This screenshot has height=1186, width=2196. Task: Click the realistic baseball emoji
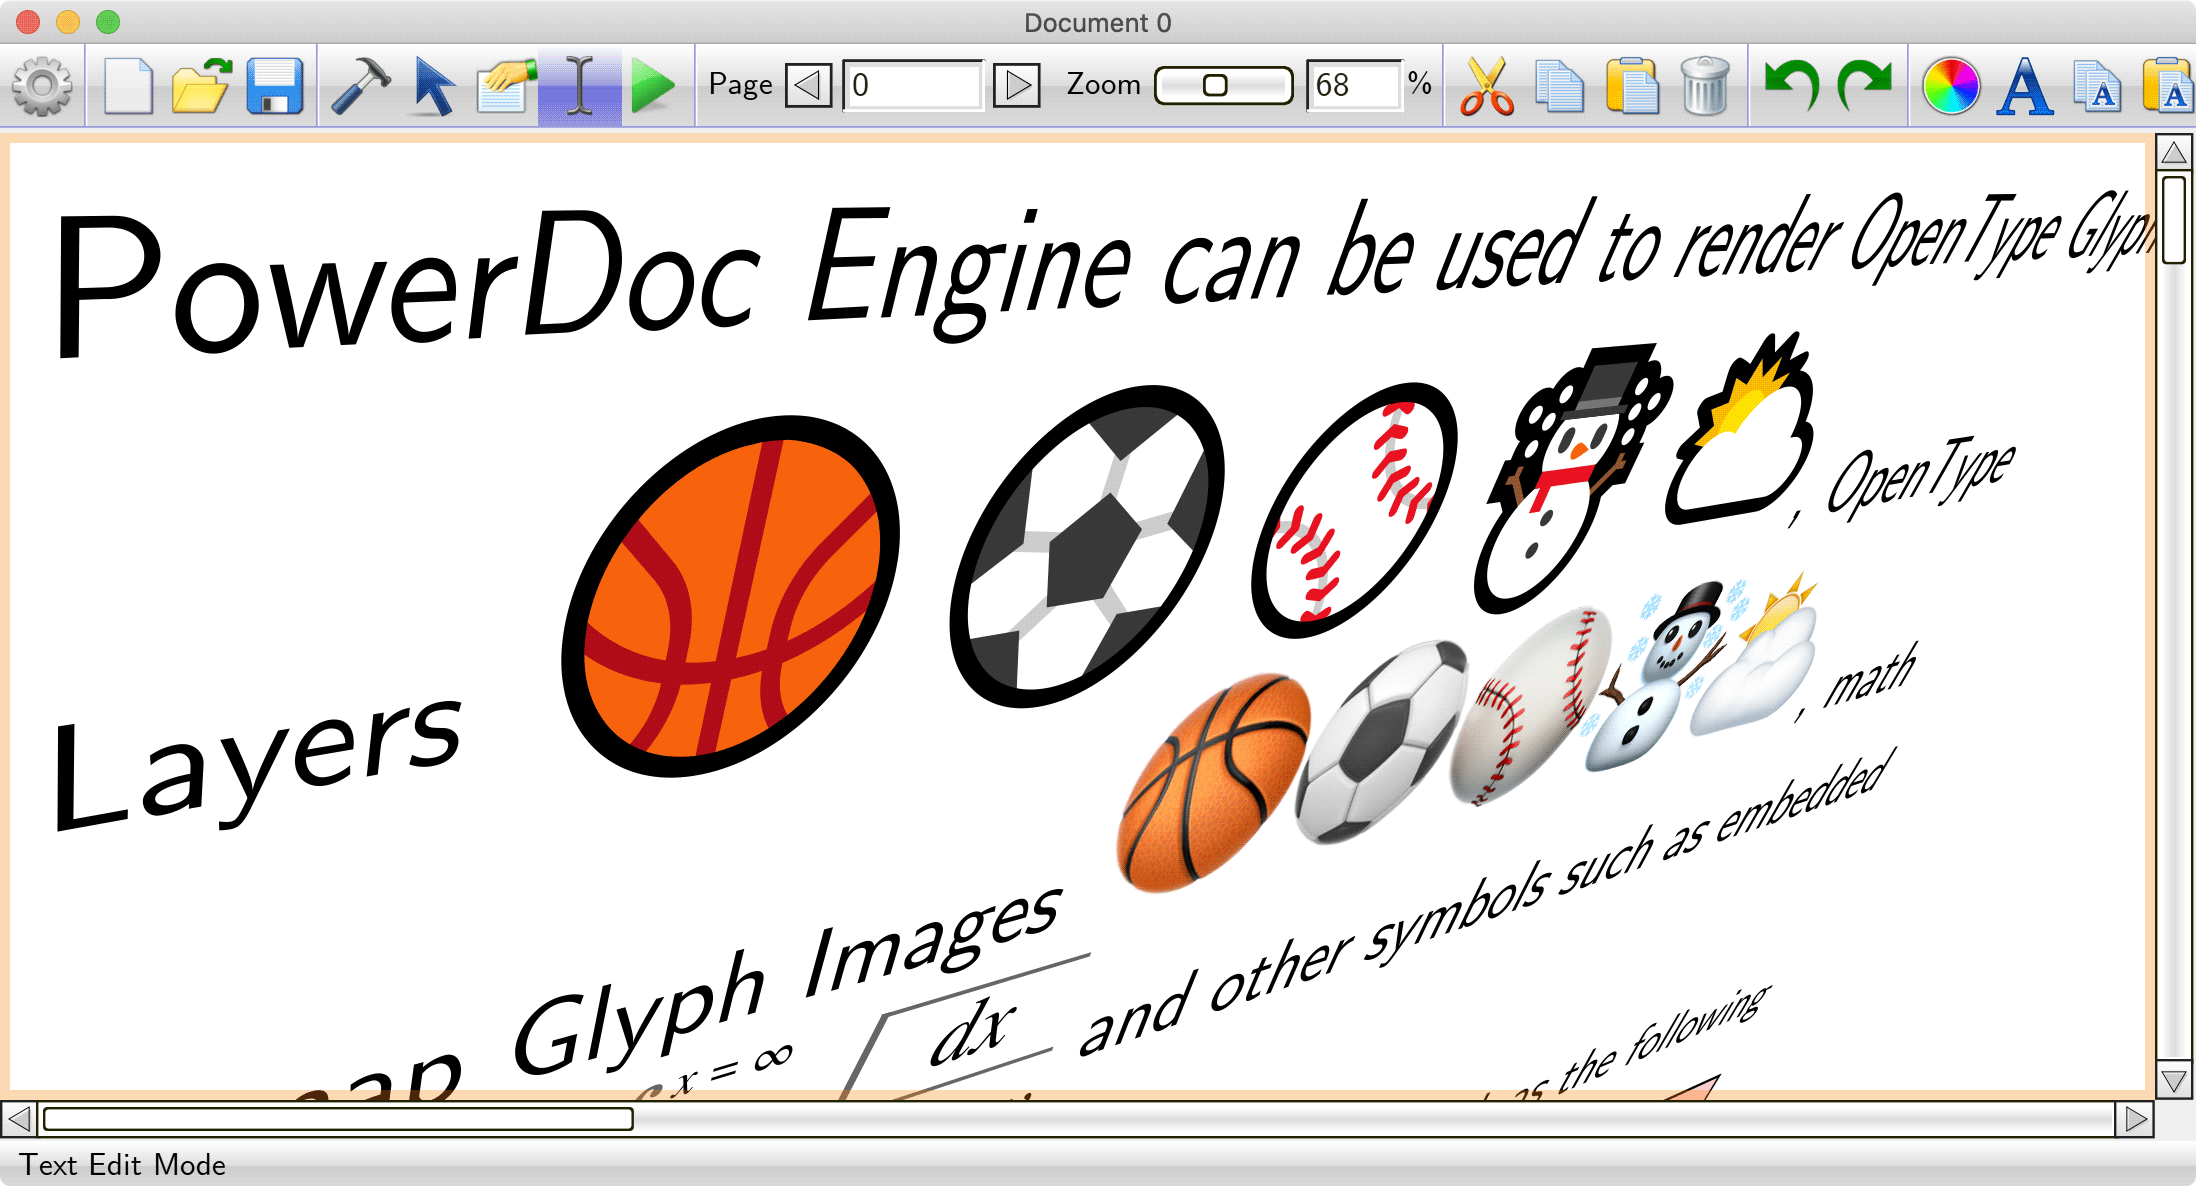[1530, 706]
